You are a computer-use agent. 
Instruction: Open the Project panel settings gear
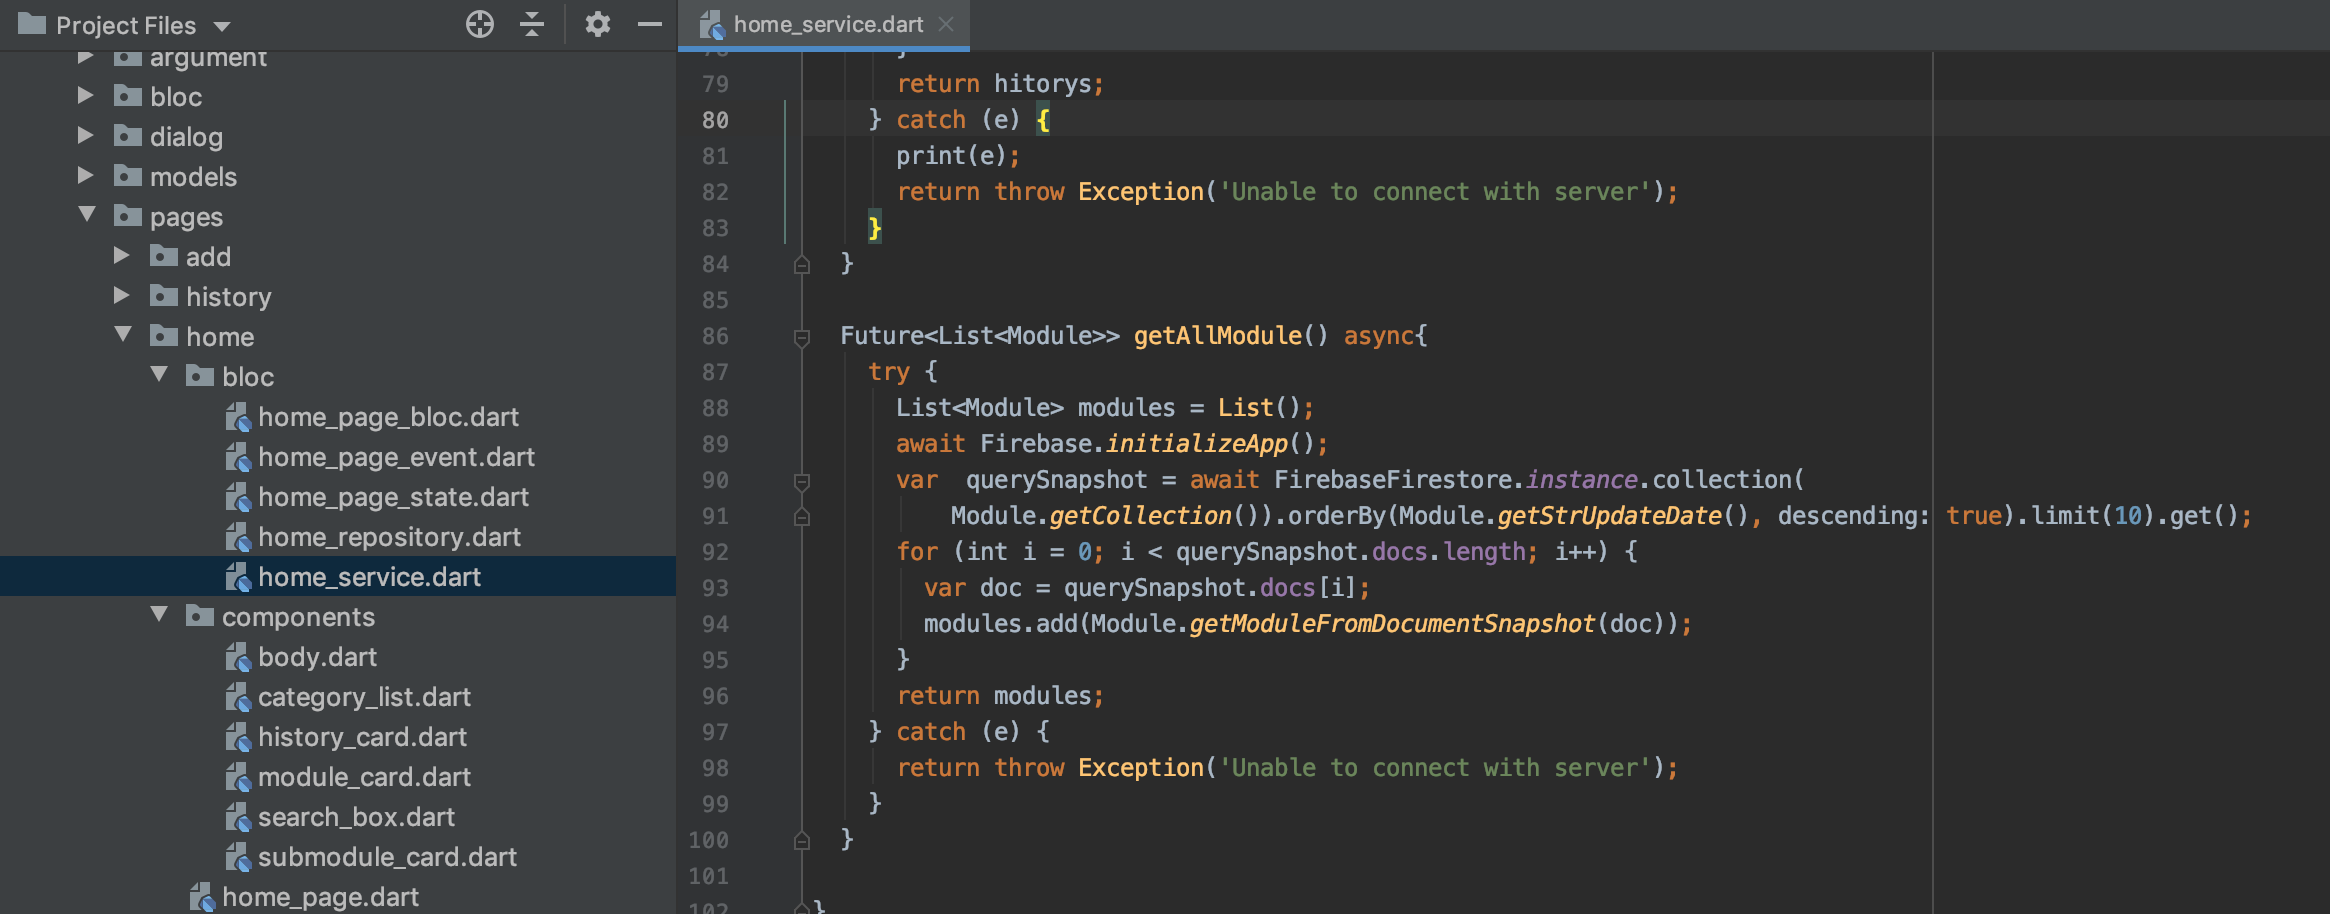pos(597,25)
